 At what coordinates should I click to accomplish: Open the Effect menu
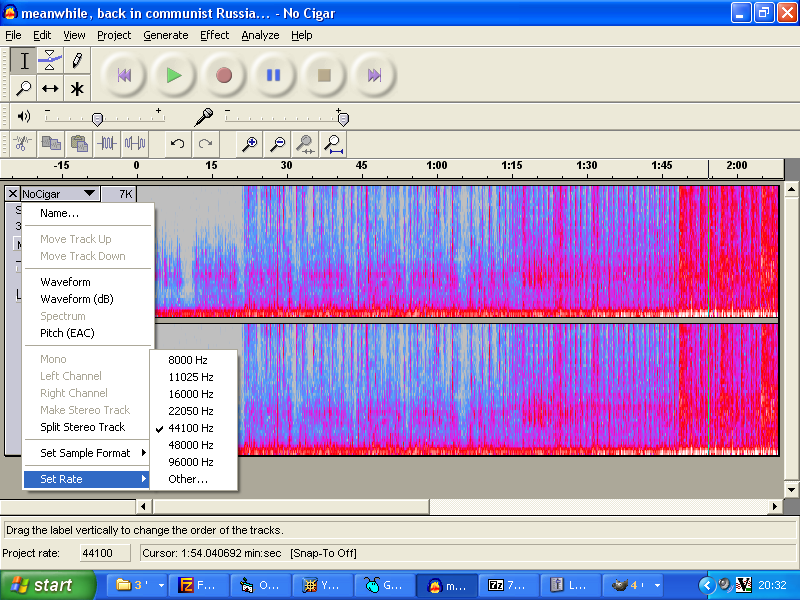[214, 35]
